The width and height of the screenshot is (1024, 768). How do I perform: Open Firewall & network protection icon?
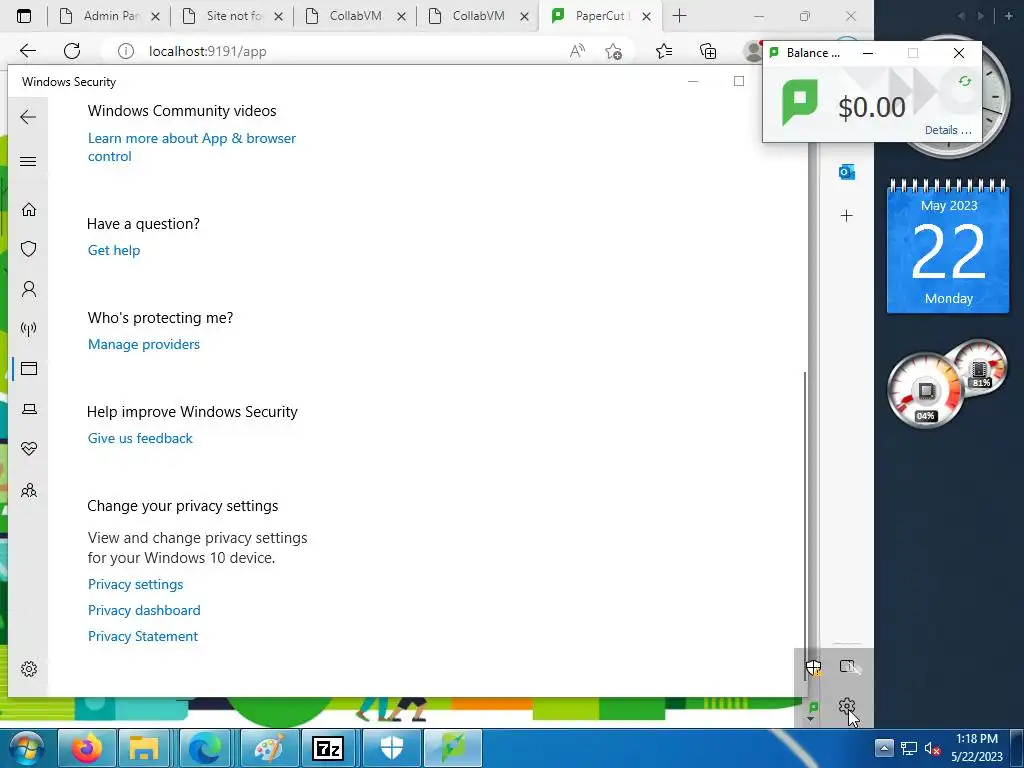(x=29, y=329)
